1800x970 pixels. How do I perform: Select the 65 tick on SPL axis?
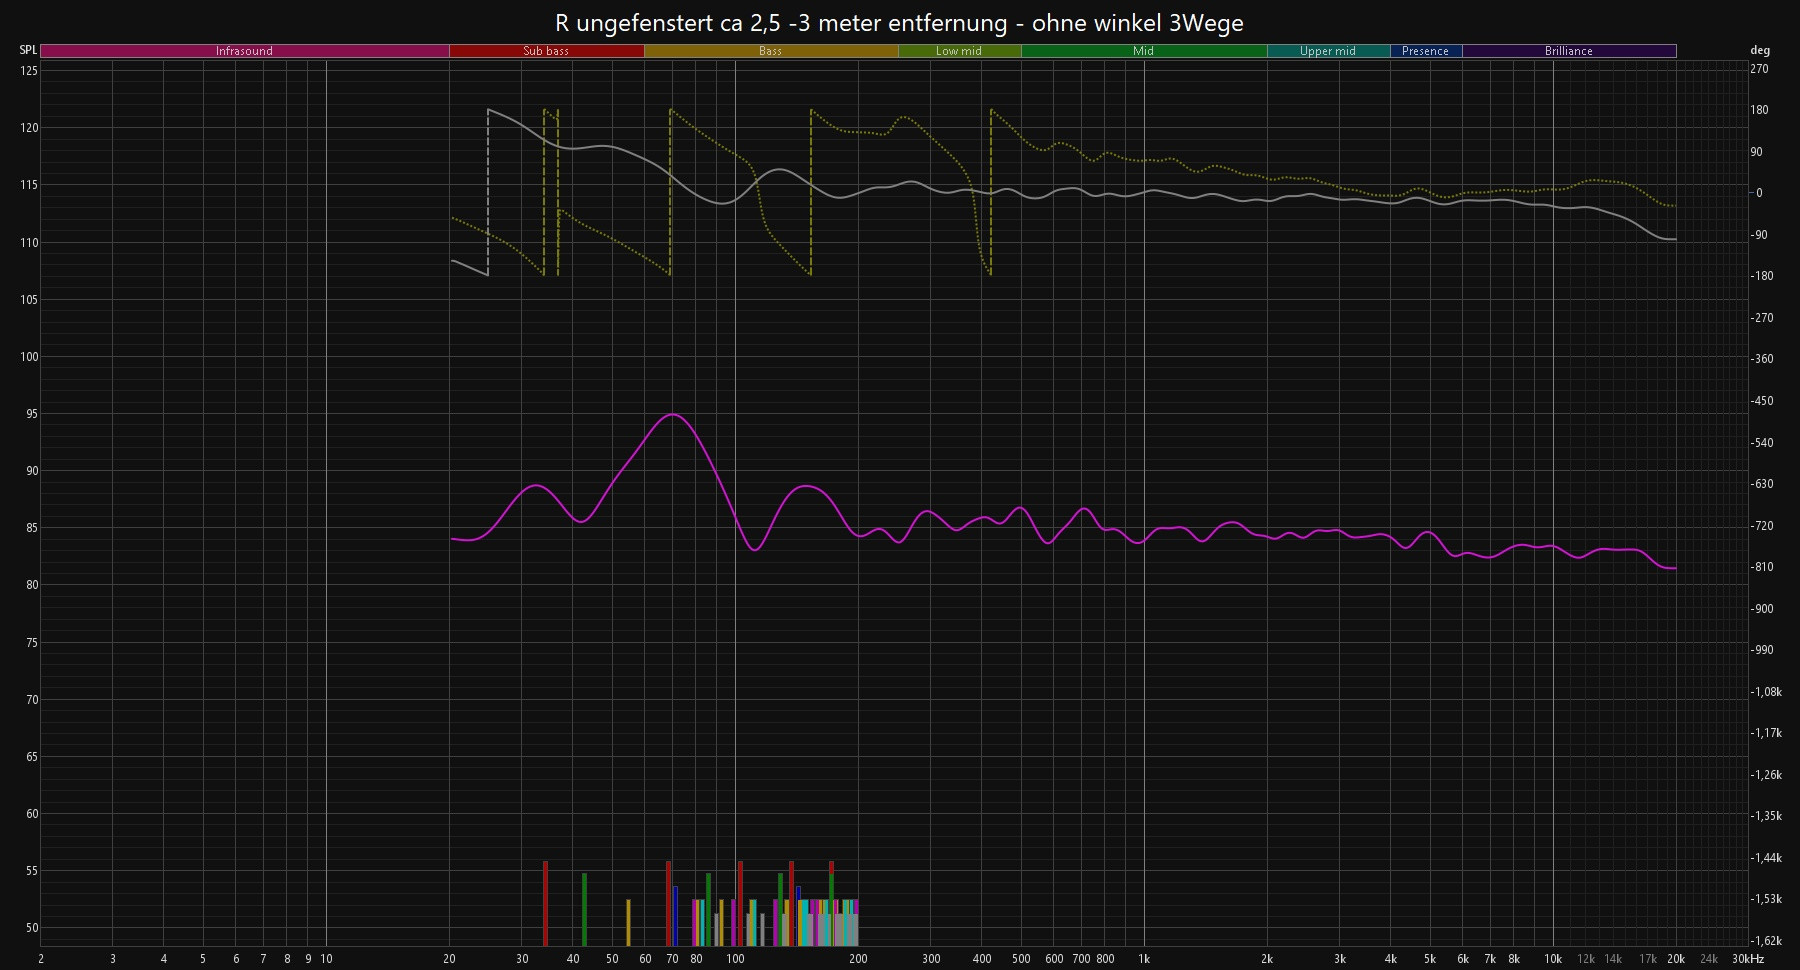[32, 757]
